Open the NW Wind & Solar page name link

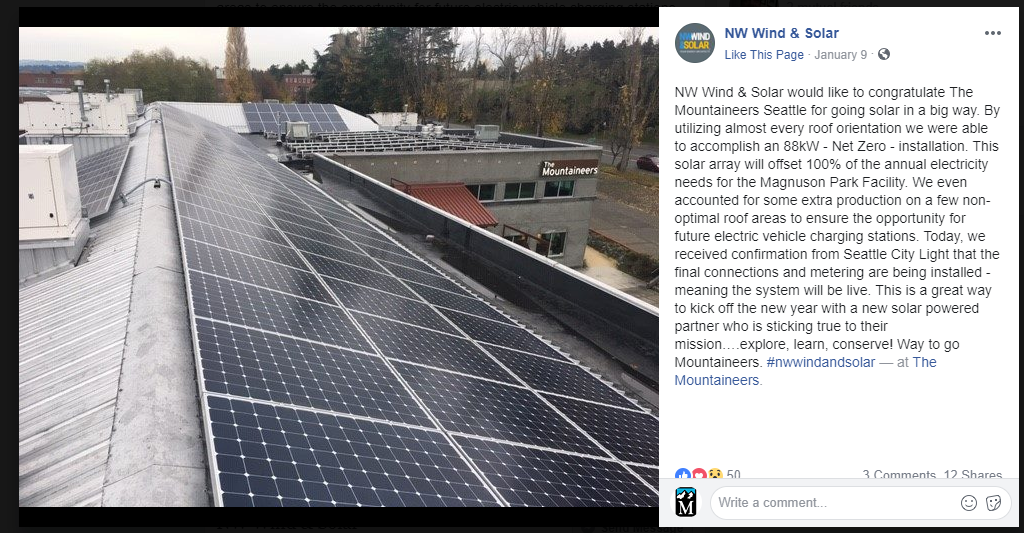point(781,33)
